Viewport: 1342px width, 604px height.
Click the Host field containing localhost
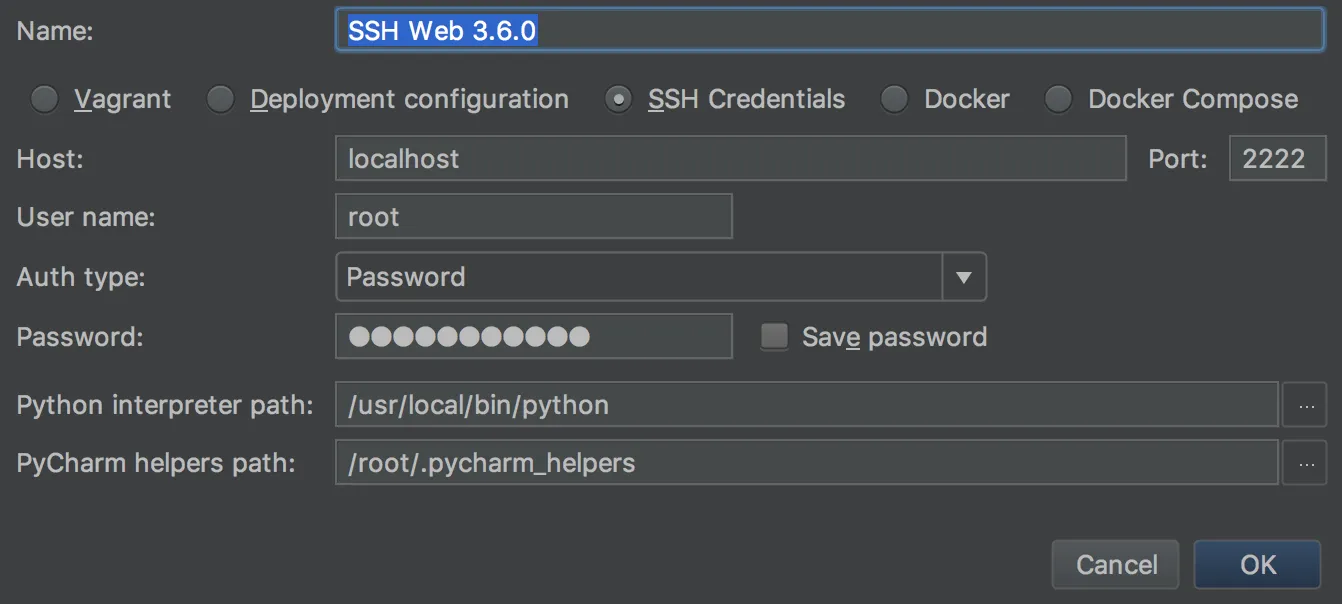(730, 158)
